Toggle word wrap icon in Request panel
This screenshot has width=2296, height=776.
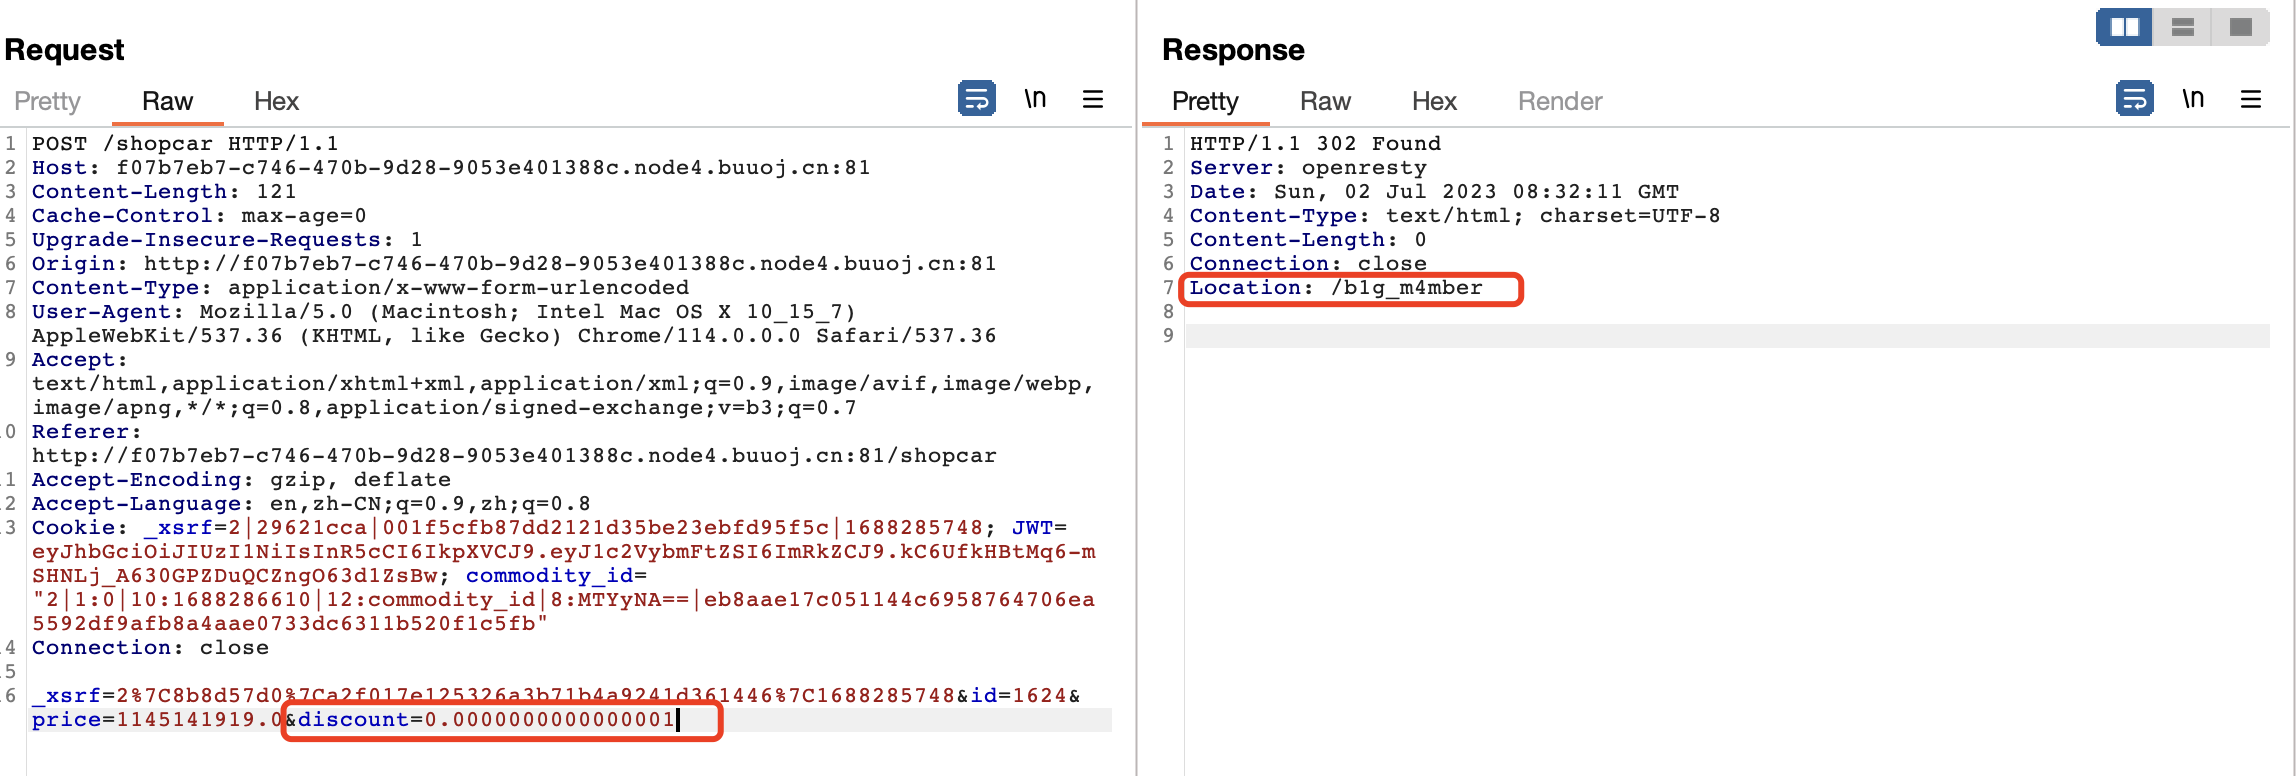click(x=976, y=99)
